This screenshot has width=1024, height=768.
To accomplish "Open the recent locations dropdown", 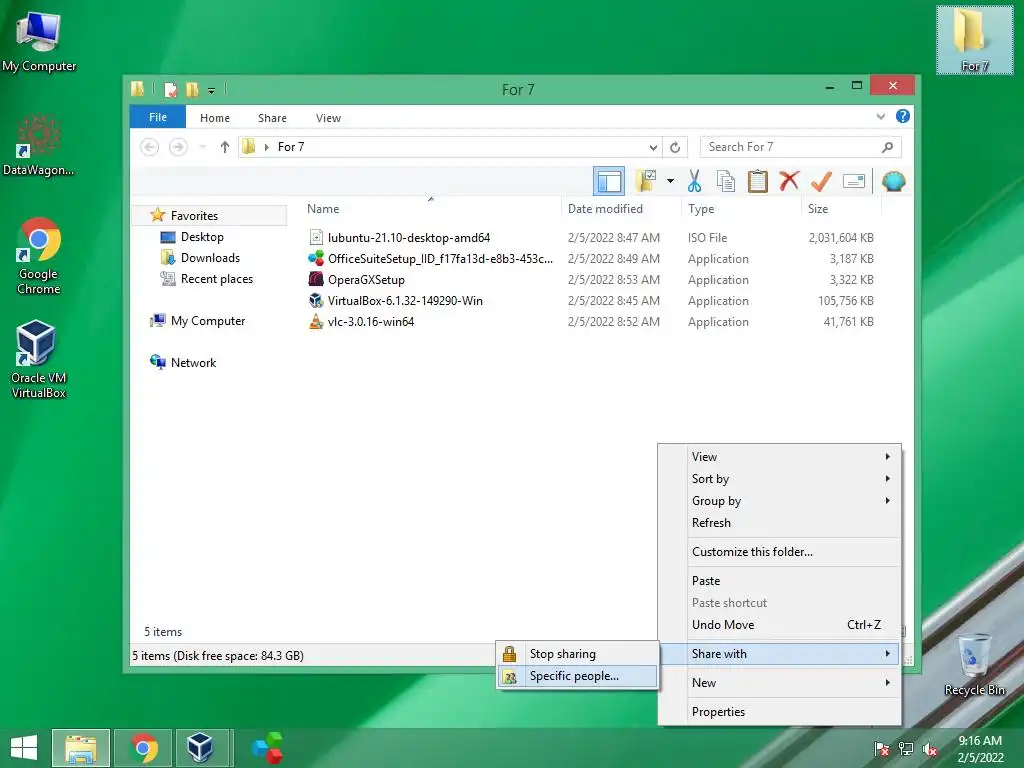I will 202,147.
